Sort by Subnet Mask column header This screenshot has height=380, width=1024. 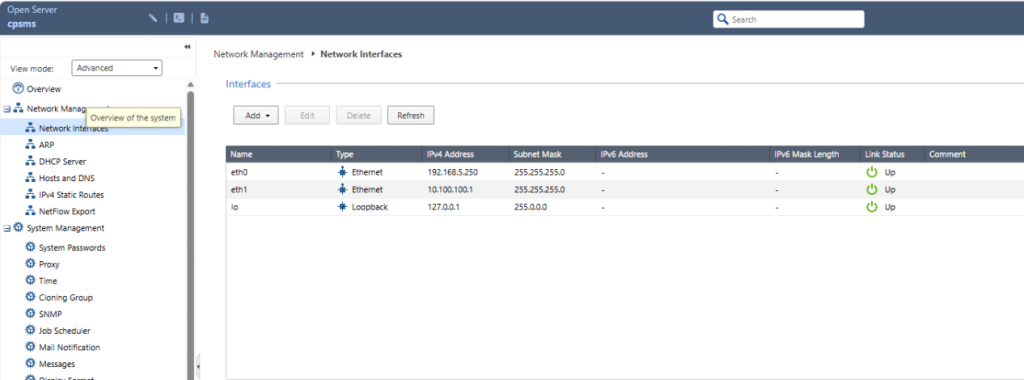(553, 154)
